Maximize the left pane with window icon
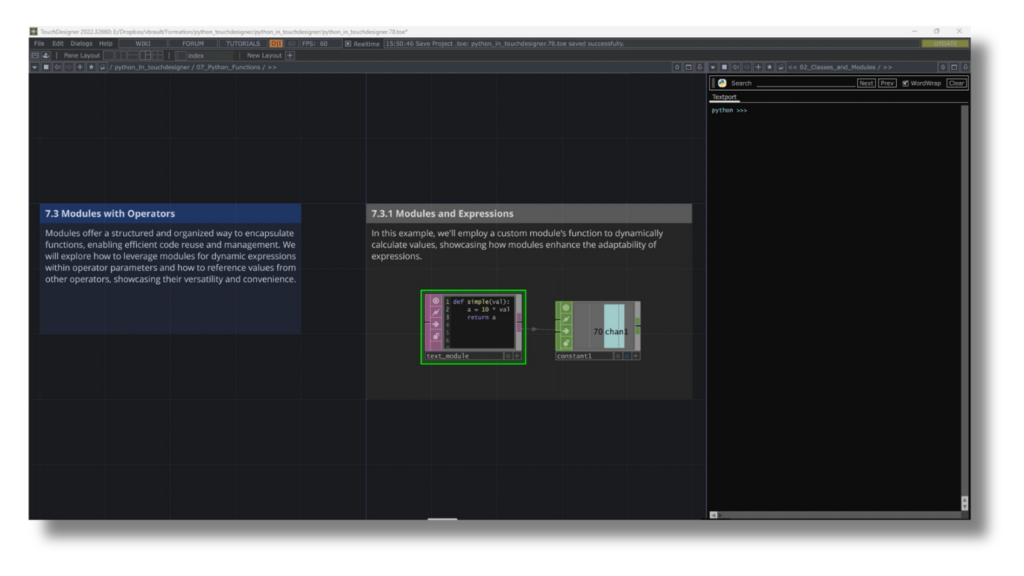Viewport: 1024px width, 576px height. tap(688, 67)
